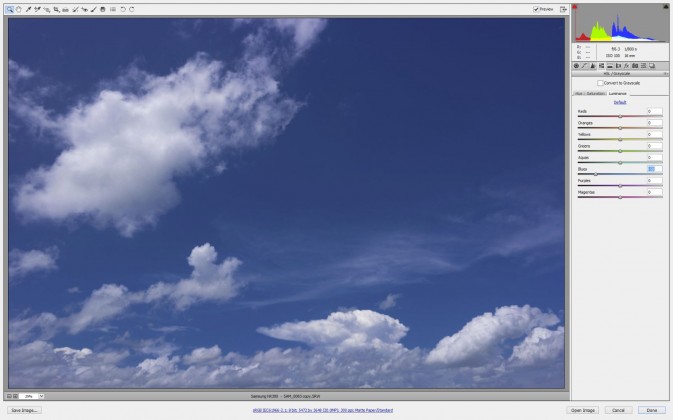Select the Hand tool
This screenshot has height=420, width=673.
[x=18, y=9]
